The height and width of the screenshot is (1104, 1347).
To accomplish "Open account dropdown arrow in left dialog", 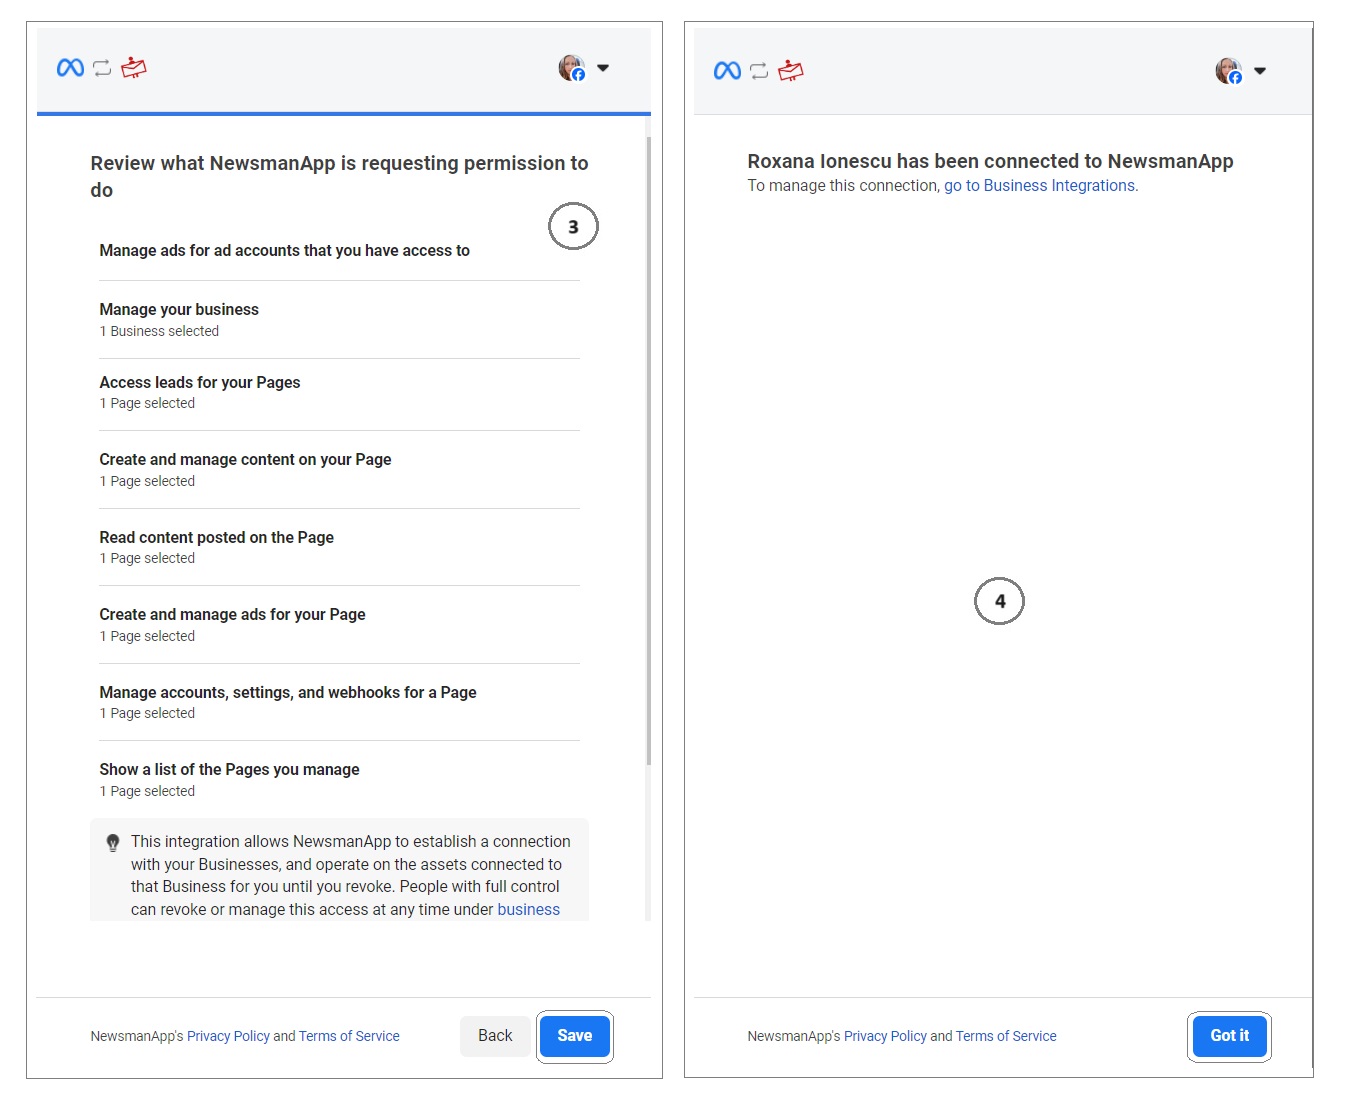I will coord(603,68).
